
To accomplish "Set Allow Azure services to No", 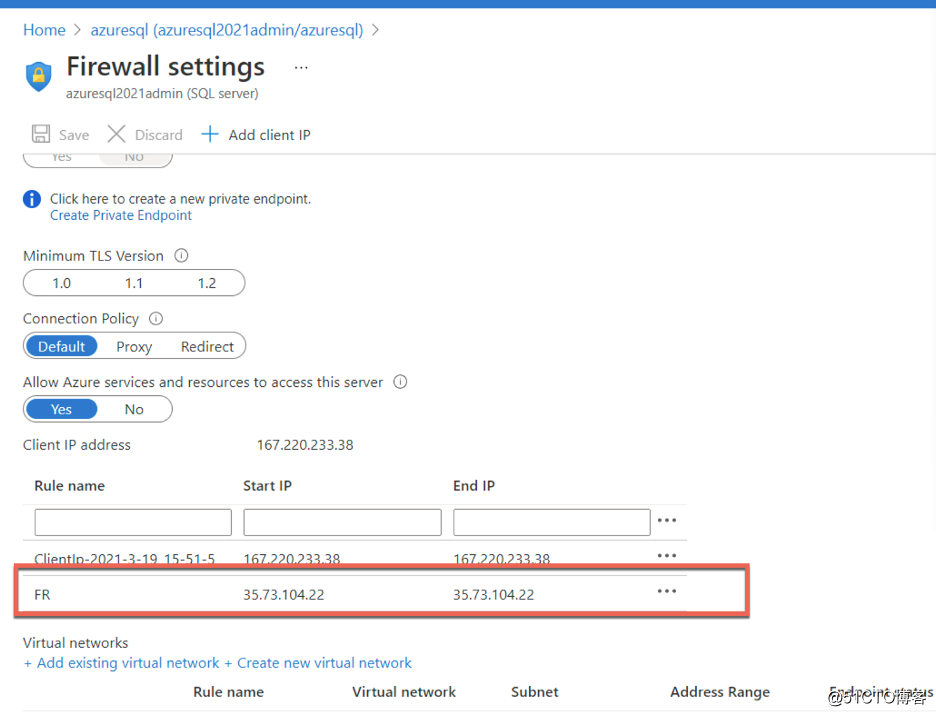I will (134, 409).
